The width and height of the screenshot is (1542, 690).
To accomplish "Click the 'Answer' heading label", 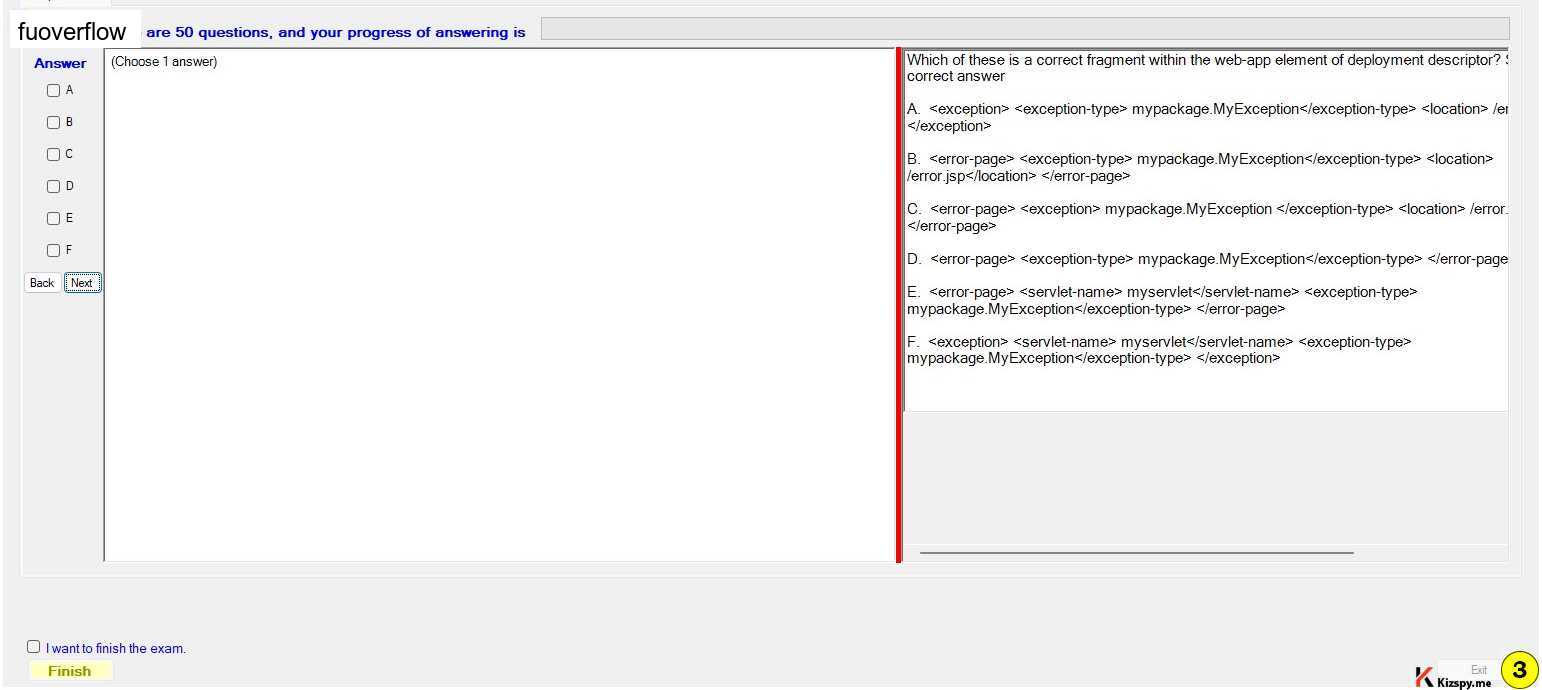I will point(60,63).
